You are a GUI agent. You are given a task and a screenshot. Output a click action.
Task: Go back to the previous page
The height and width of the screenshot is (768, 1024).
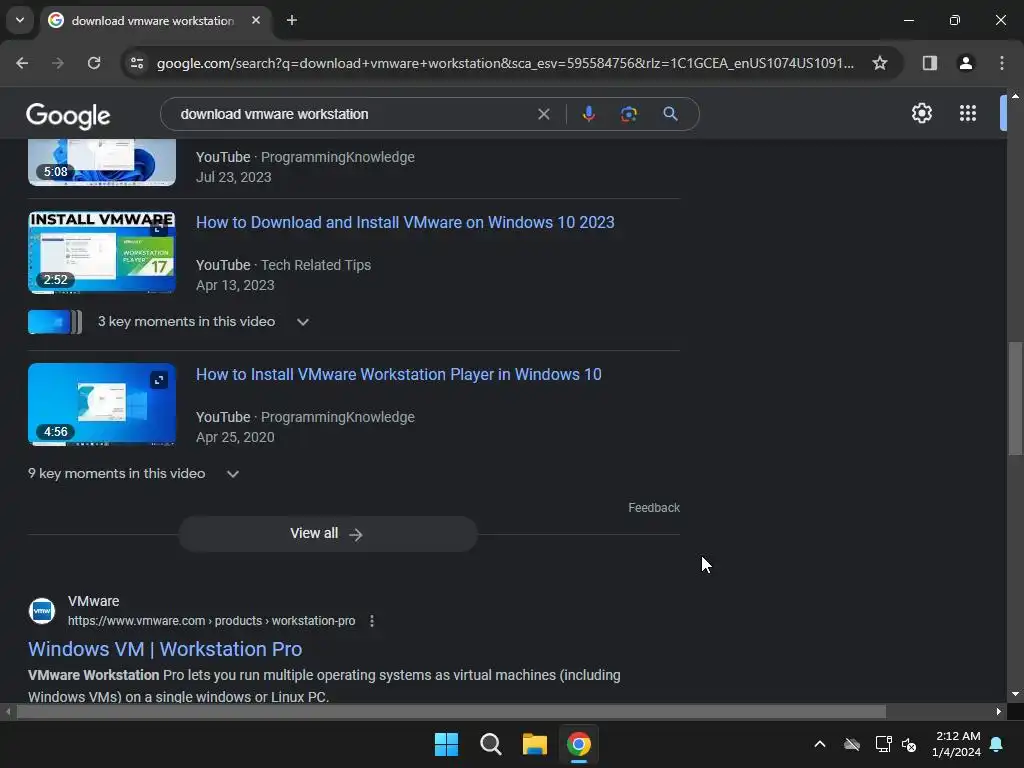[x=22, y=63]
